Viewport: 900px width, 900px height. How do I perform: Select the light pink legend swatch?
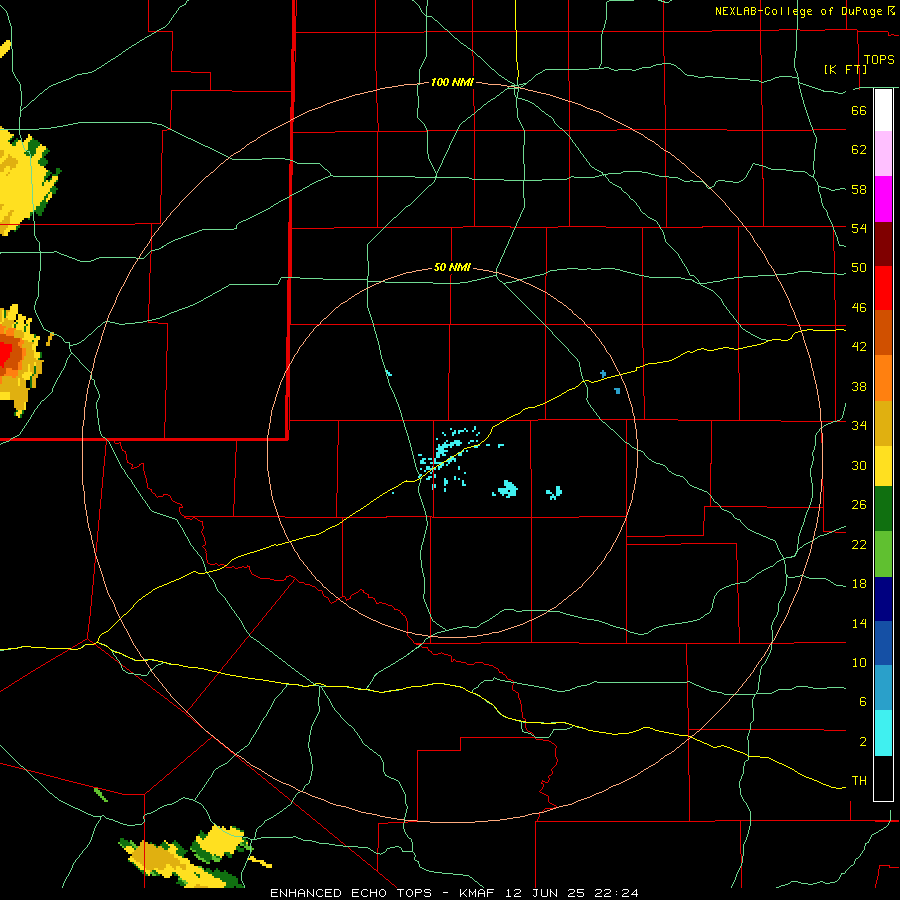click(883, 153)
